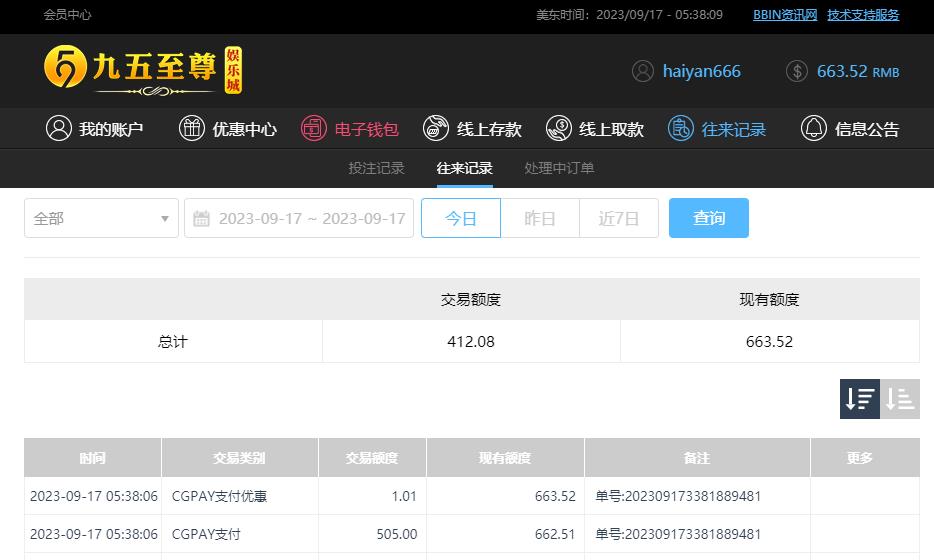The image size is (934, 560).
Task: Click the 信息公告 bell icon
Action: [814, 128]
